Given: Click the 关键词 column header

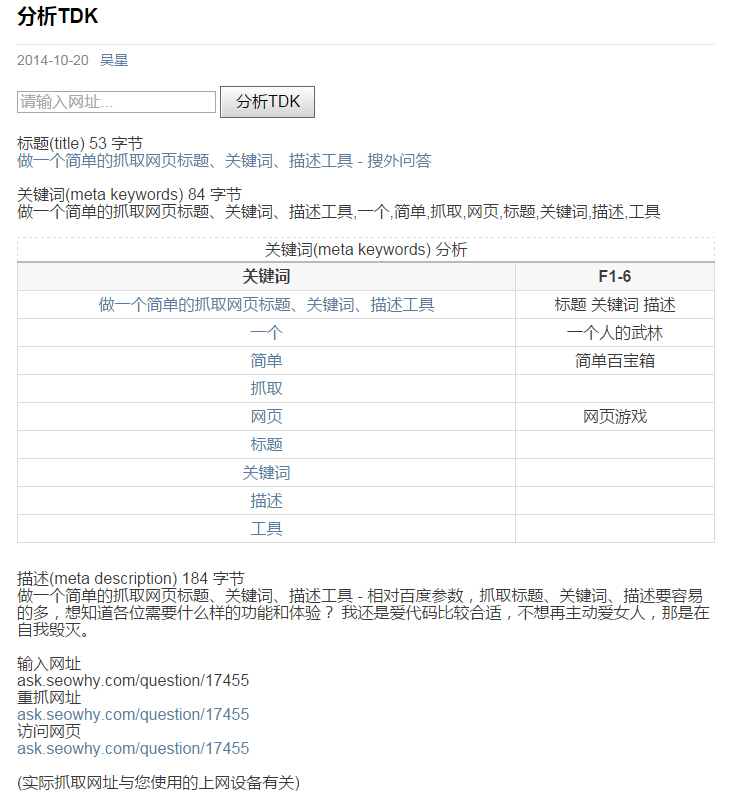Looking at the screenshot, I should [266, 276].
